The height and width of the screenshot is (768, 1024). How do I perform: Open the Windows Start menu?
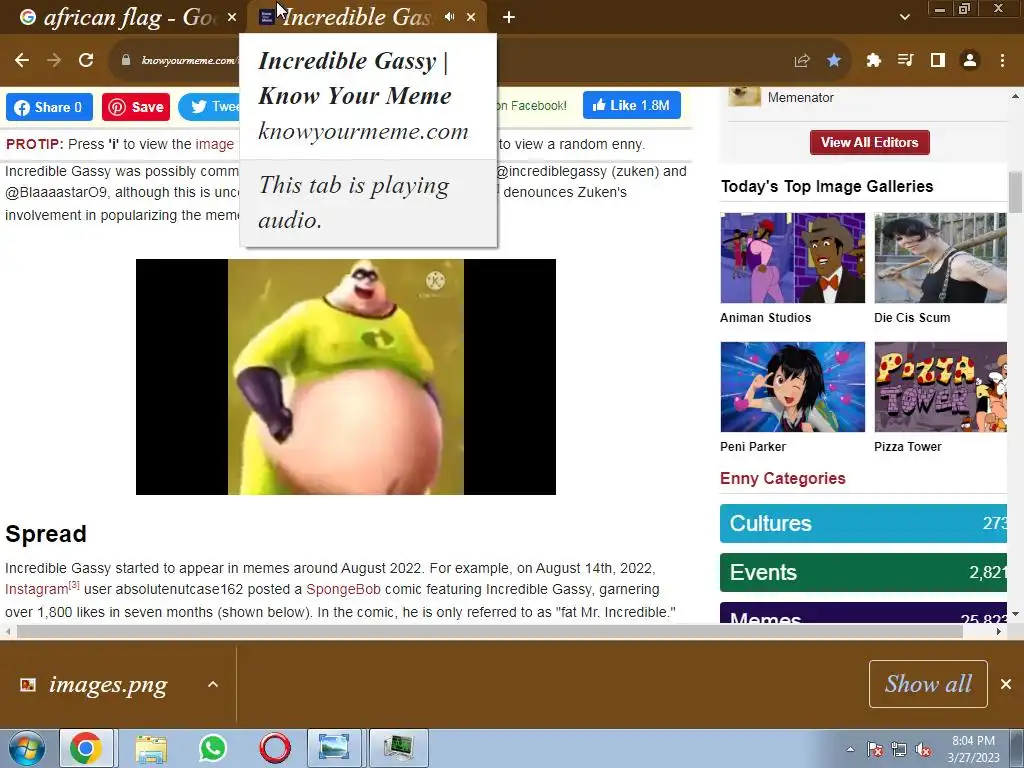(x=26, y=748)
